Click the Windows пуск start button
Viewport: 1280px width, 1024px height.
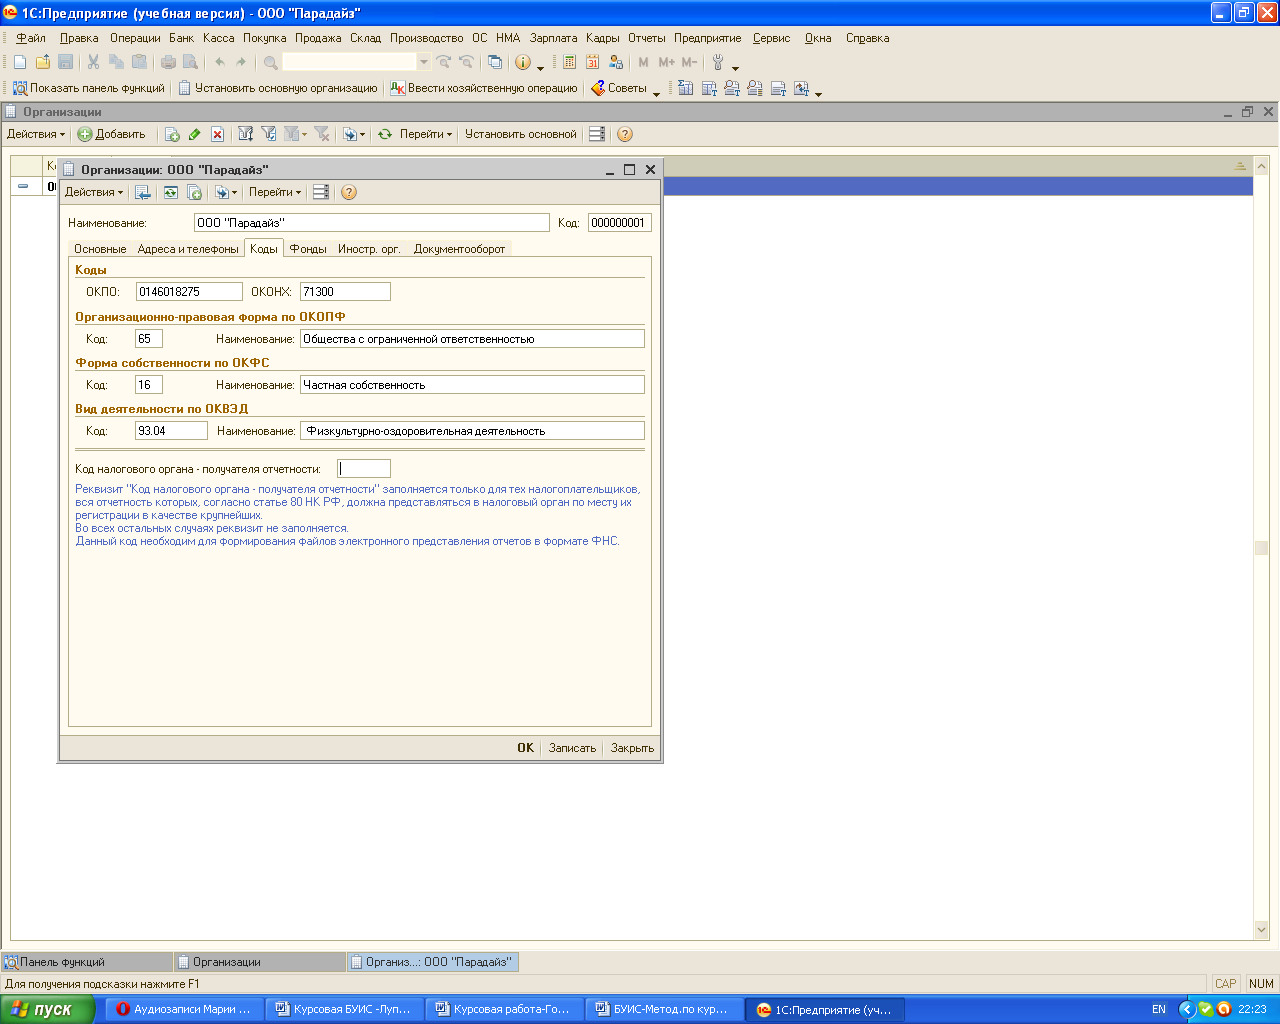pyautogui.click(x=48, y=1009)
